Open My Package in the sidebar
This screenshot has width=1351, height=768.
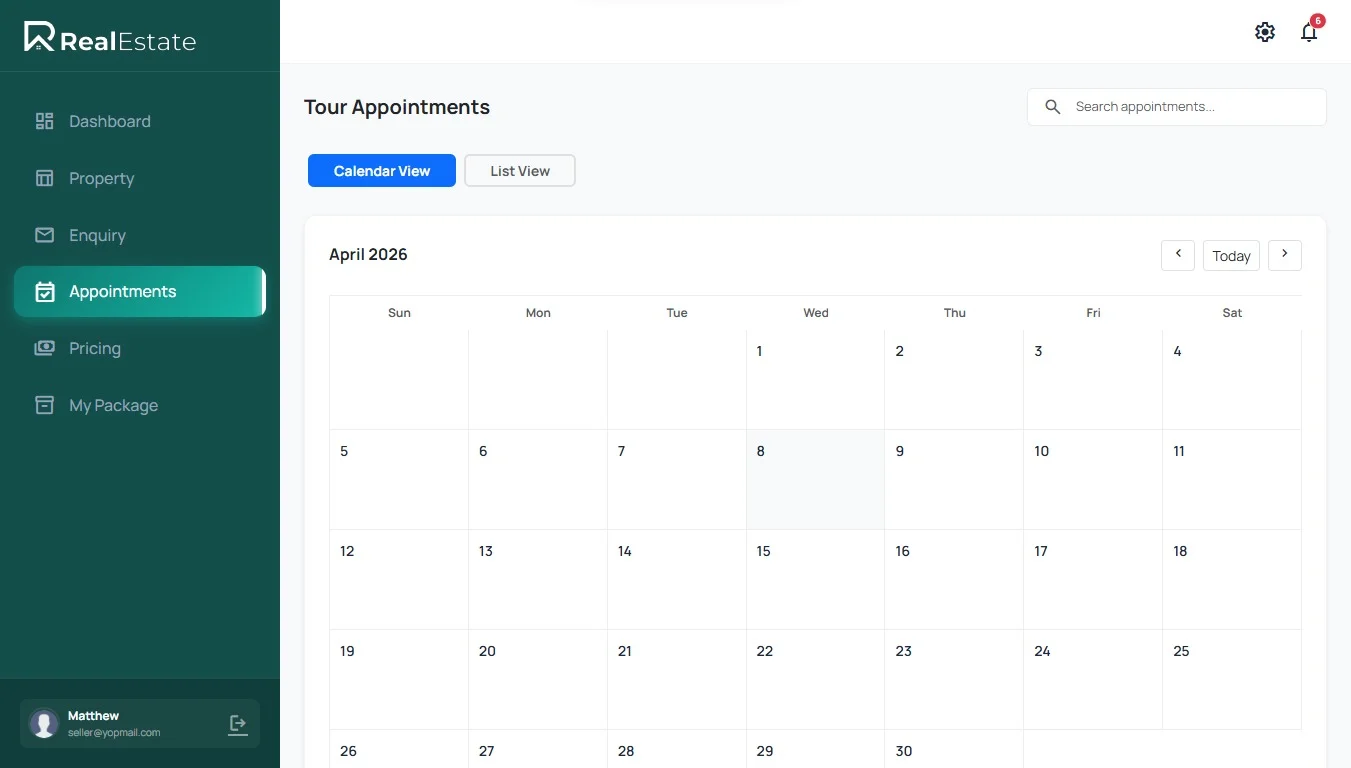113,405
